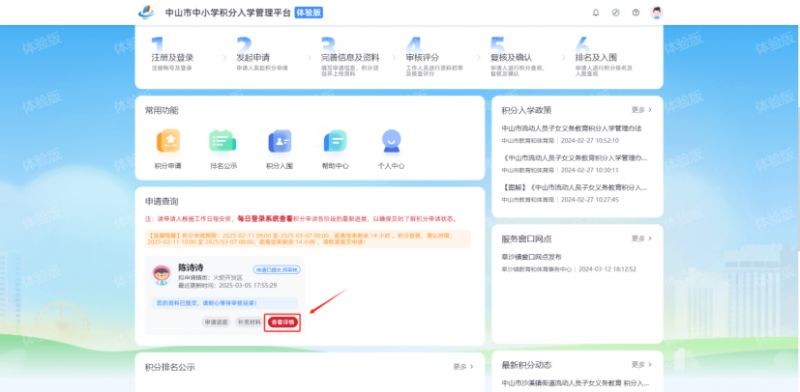This screenshot has width=800, height=392.
Task: Open the notification bell
Action: [x=596, y=13]
